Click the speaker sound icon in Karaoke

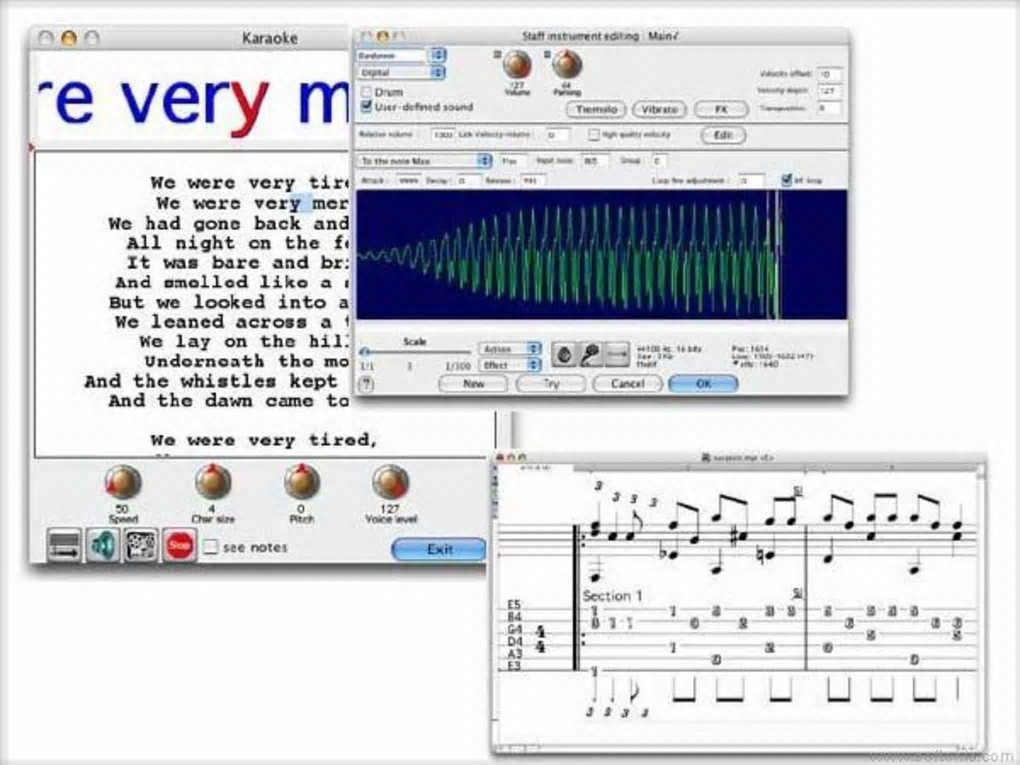[103, 545]
